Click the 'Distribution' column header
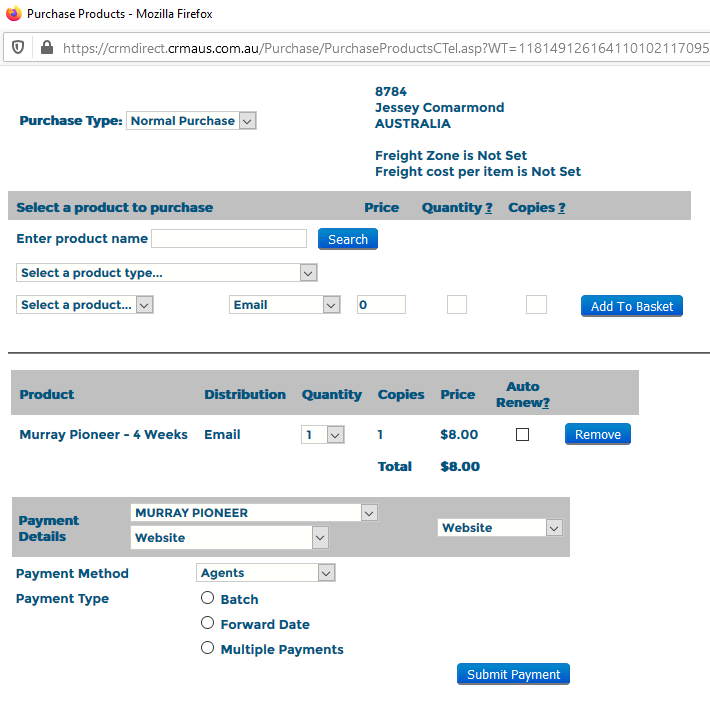Image resolution: width=710 pixels, height=708 pixels. click(x=245, y=394)
